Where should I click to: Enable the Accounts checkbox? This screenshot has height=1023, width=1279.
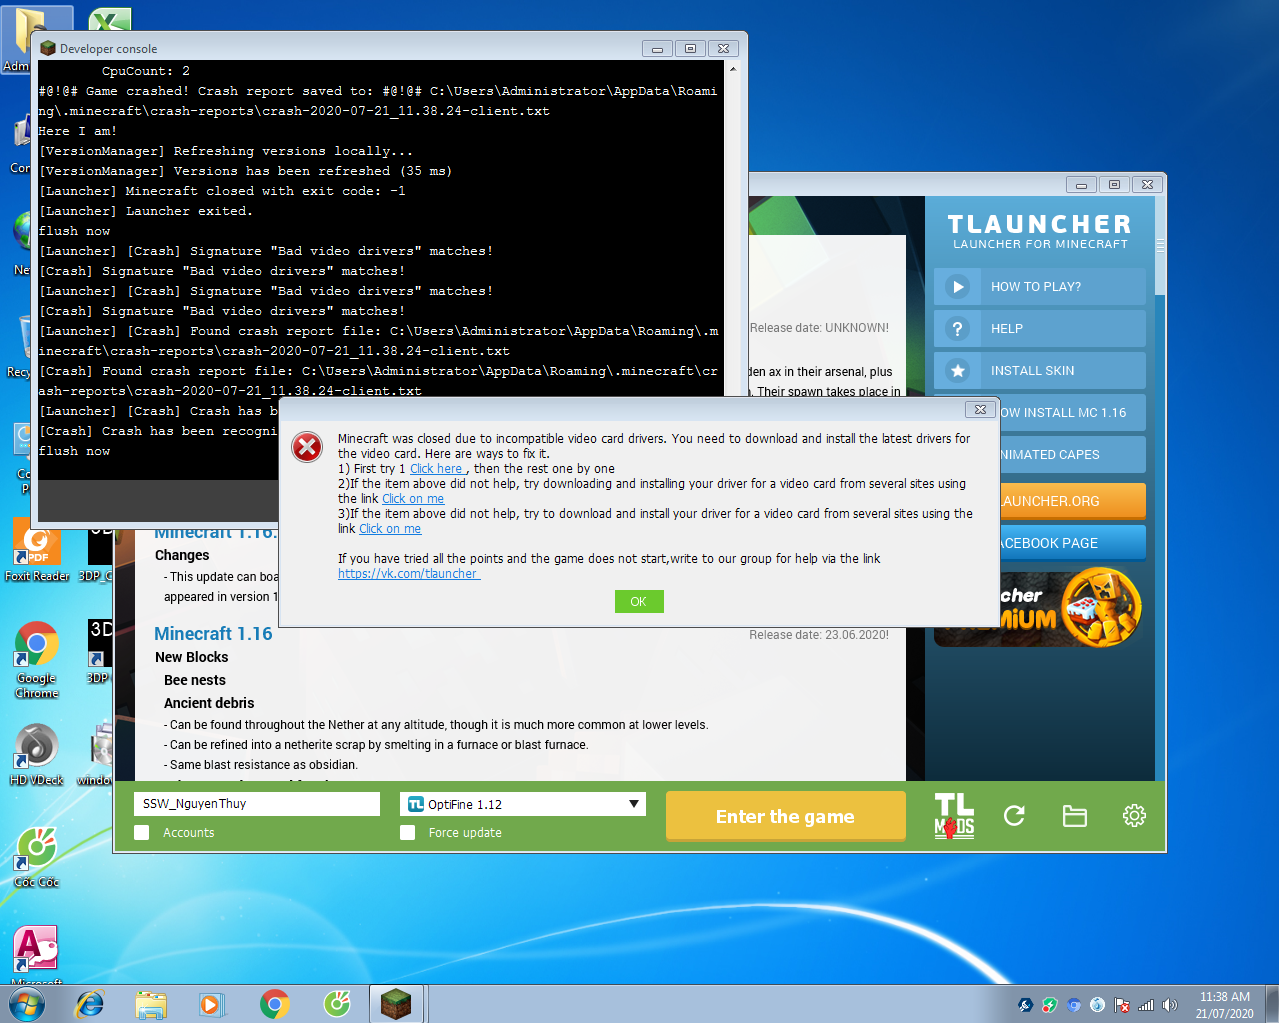point(142,833)
